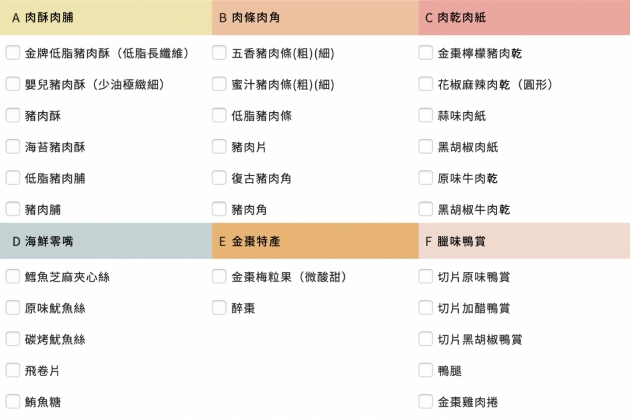The image size is (630, 420).
Task: Select the 碳烤魷魚絲 checkbox
Action: tap(13, 339)
